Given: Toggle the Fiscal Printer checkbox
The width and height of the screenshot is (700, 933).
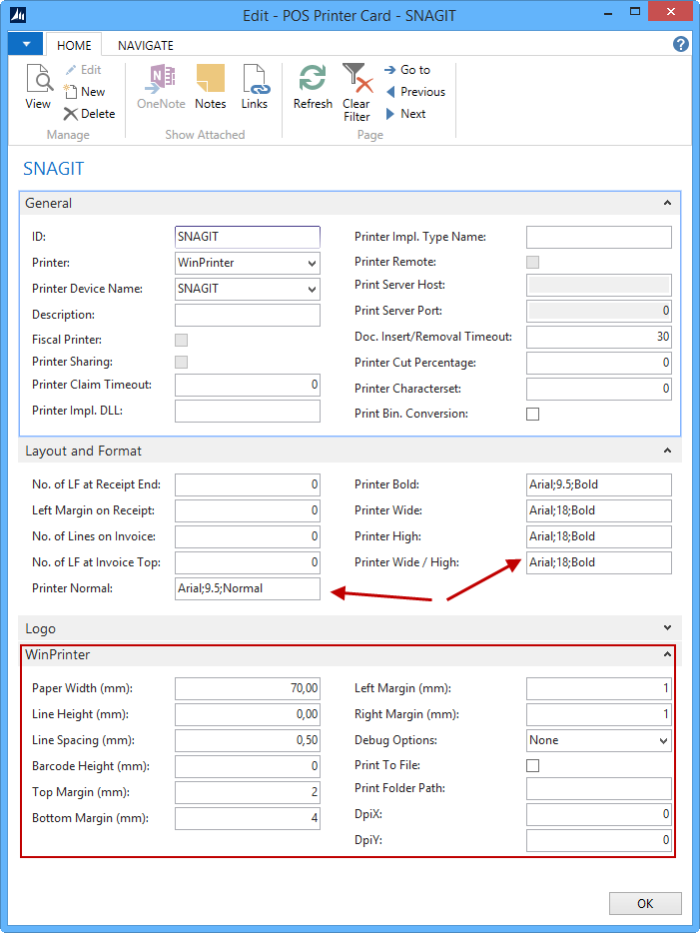Looking at the screenshot, I should coord(181,340).
